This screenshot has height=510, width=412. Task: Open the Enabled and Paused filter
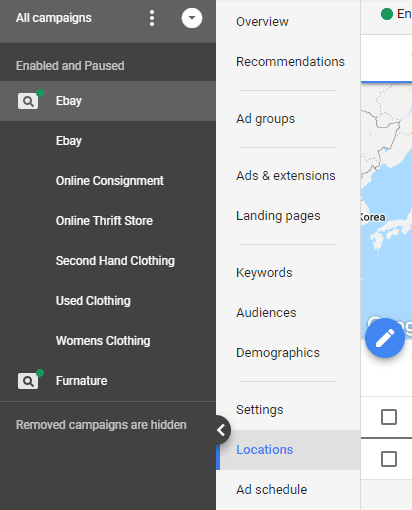pyautogui.click(x=70, y=66)
